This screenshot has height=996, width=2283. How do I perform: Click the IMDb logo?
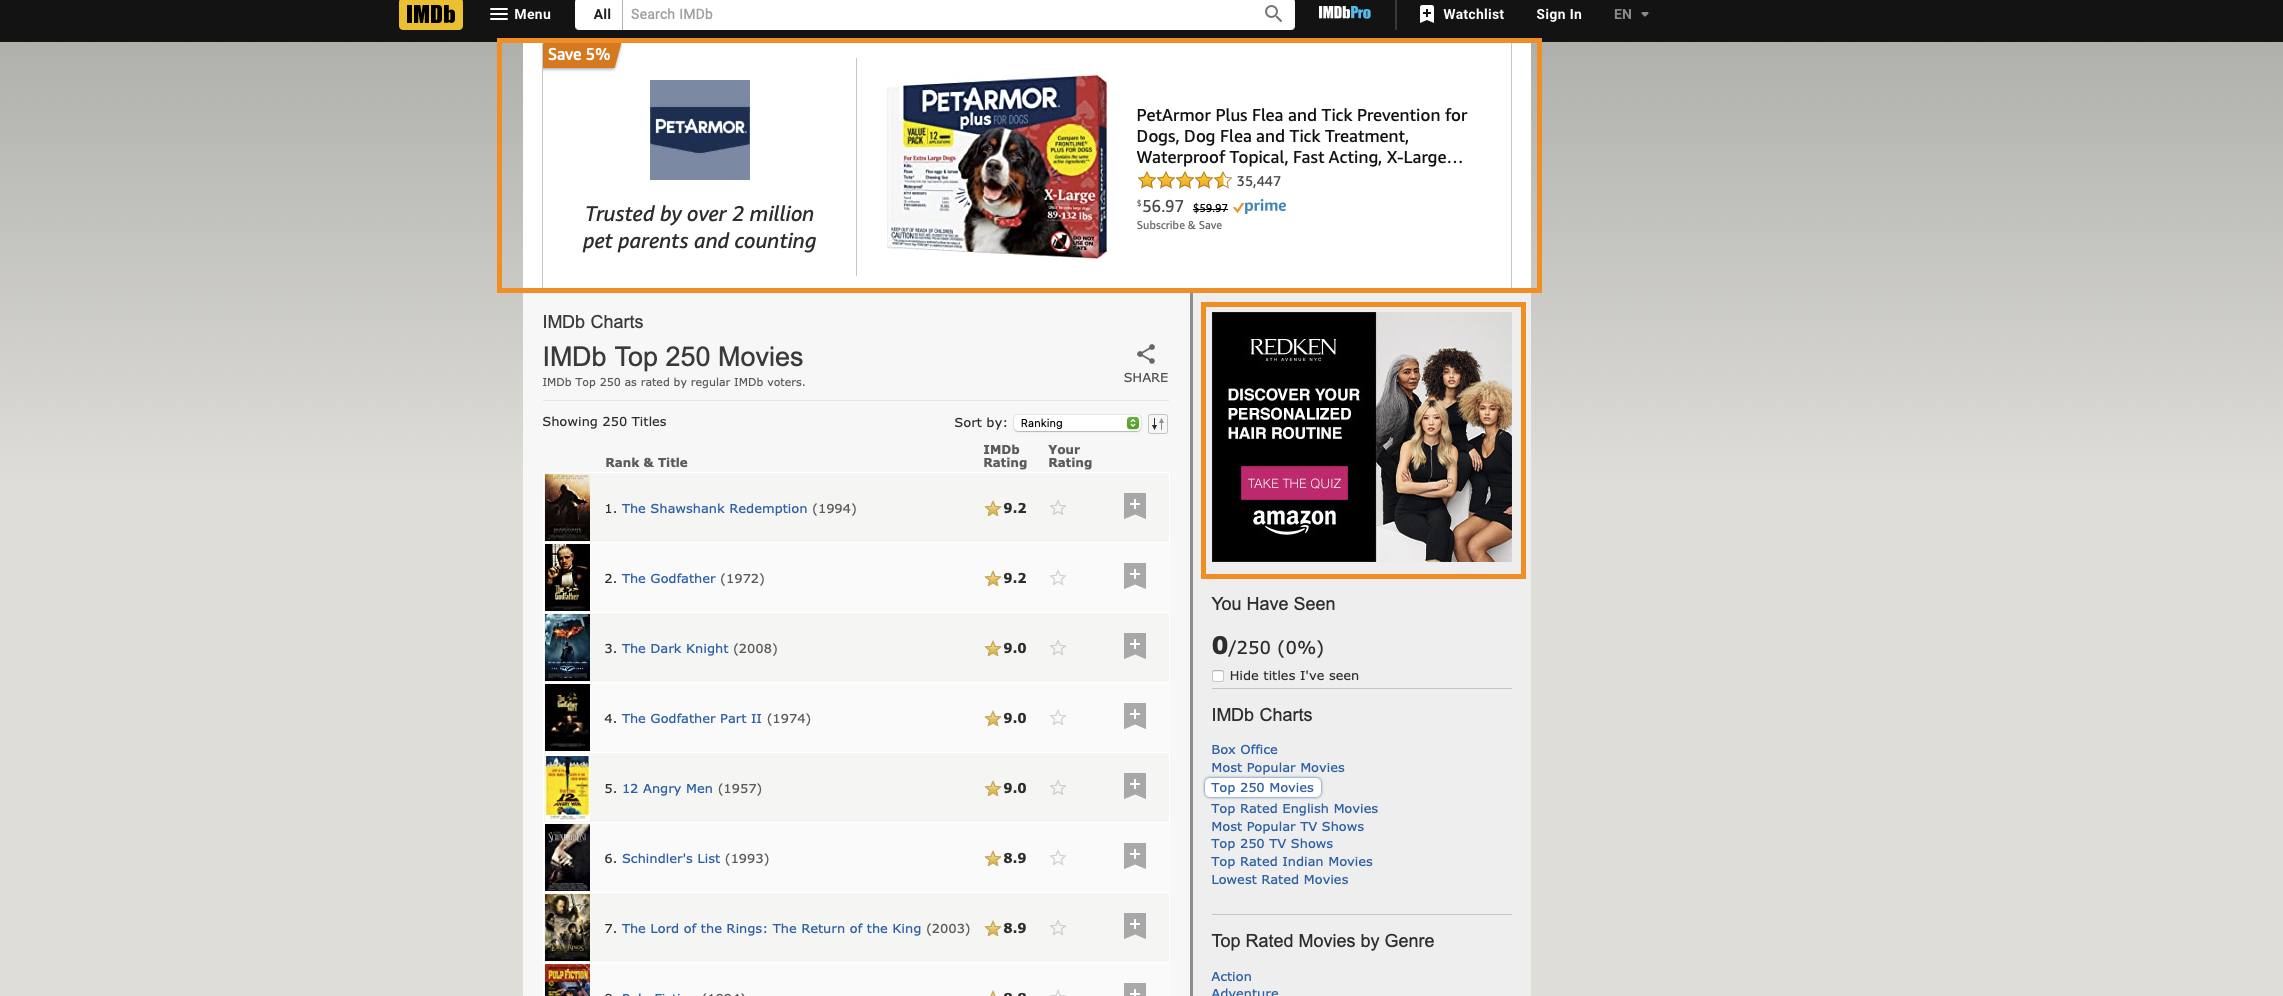pos(431,14)
